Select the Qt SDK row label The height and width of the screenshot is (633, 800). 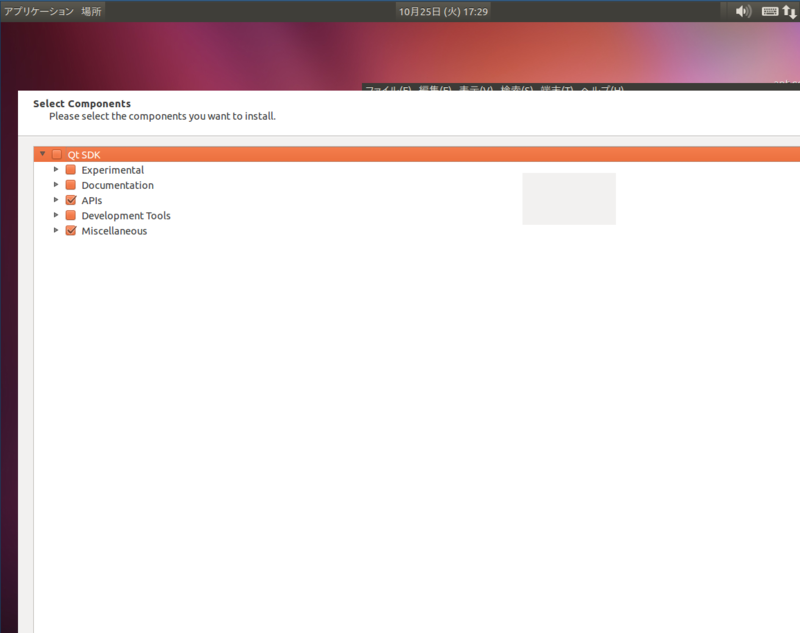(x=84, y=155)
